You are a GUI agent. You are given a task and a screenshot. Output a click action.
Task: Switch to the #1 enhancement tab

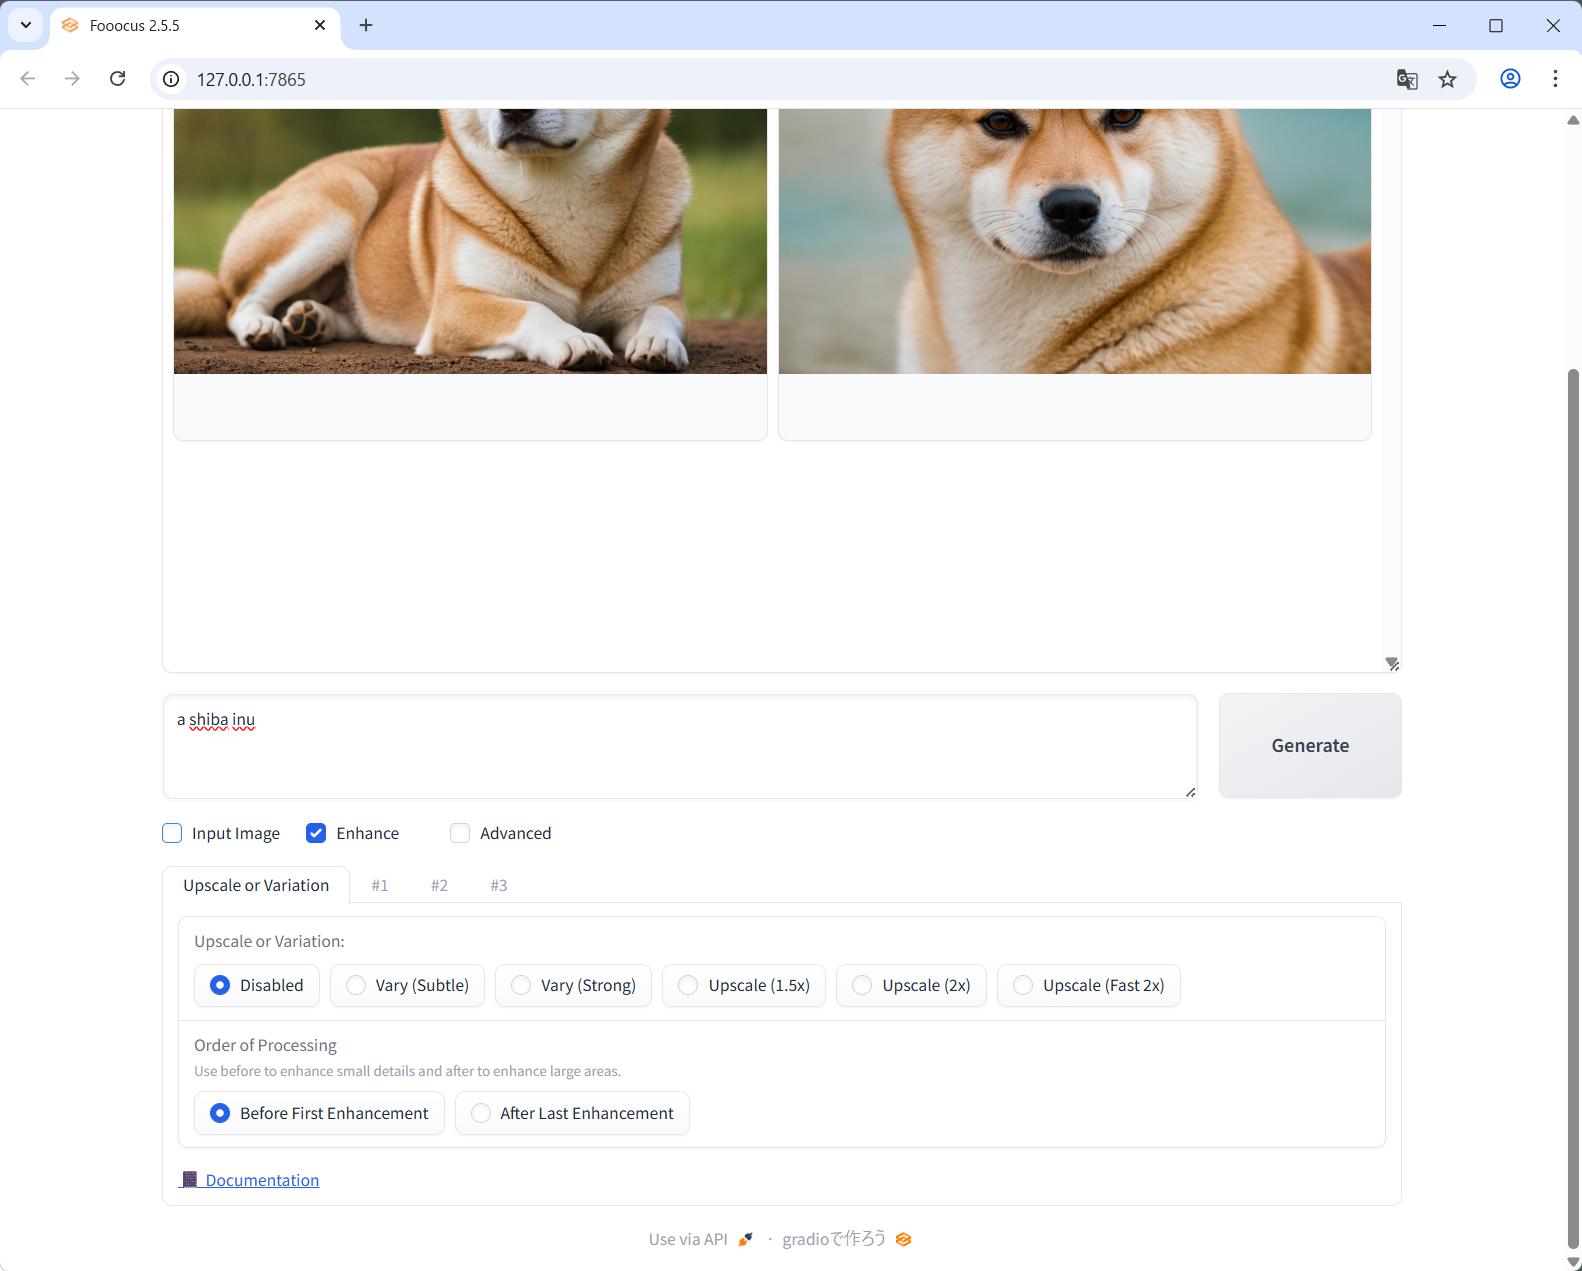coord(380,885)
